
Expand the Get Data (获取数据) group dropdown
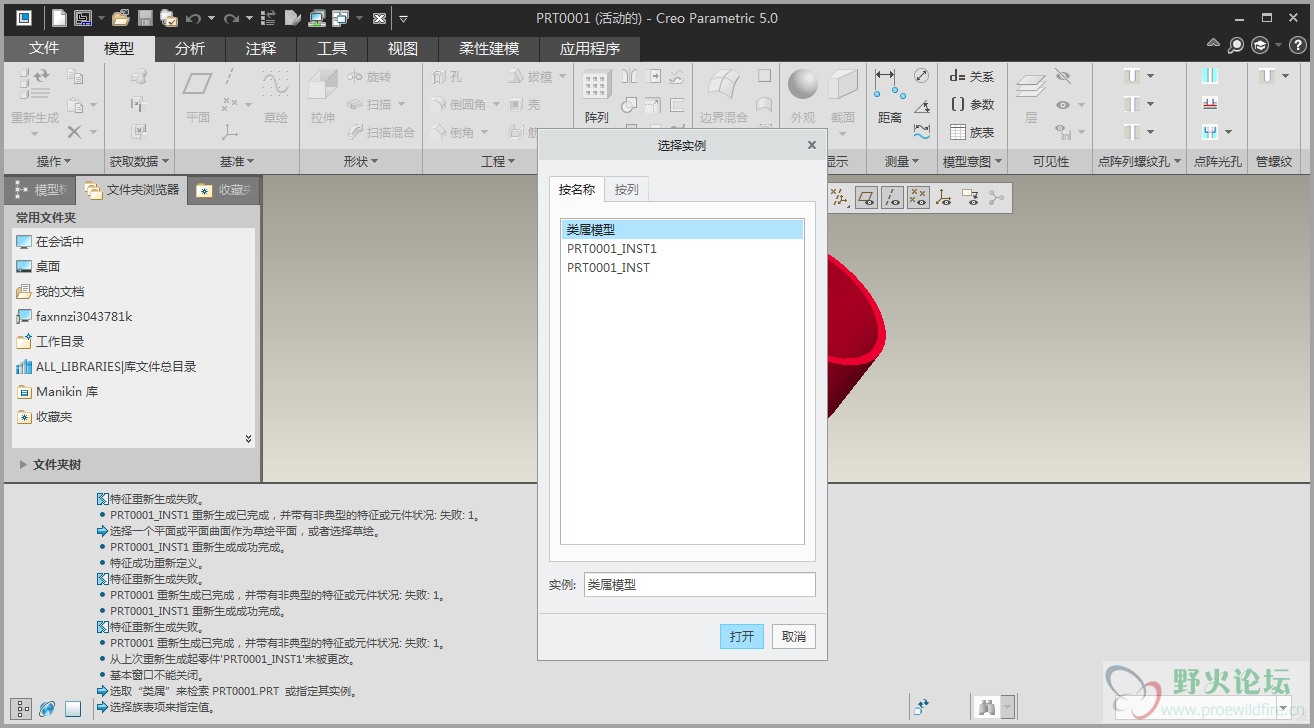point(139,161)
